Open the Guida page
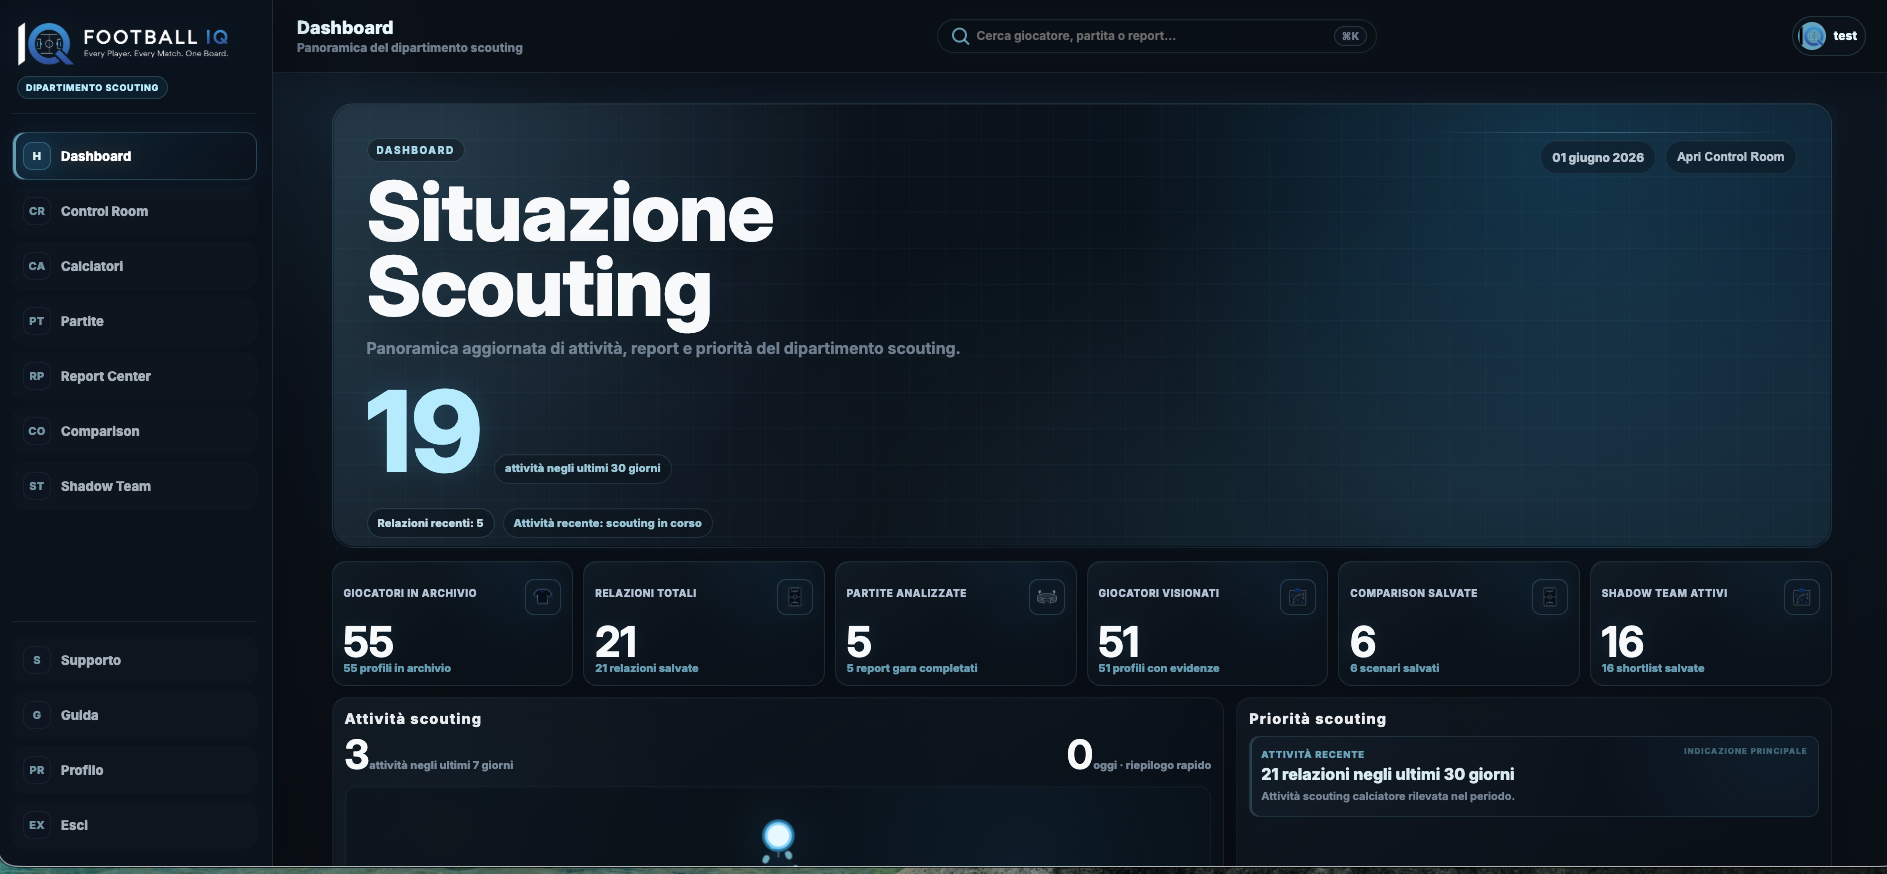The image size is (1887, 874). tap(135, 715)
